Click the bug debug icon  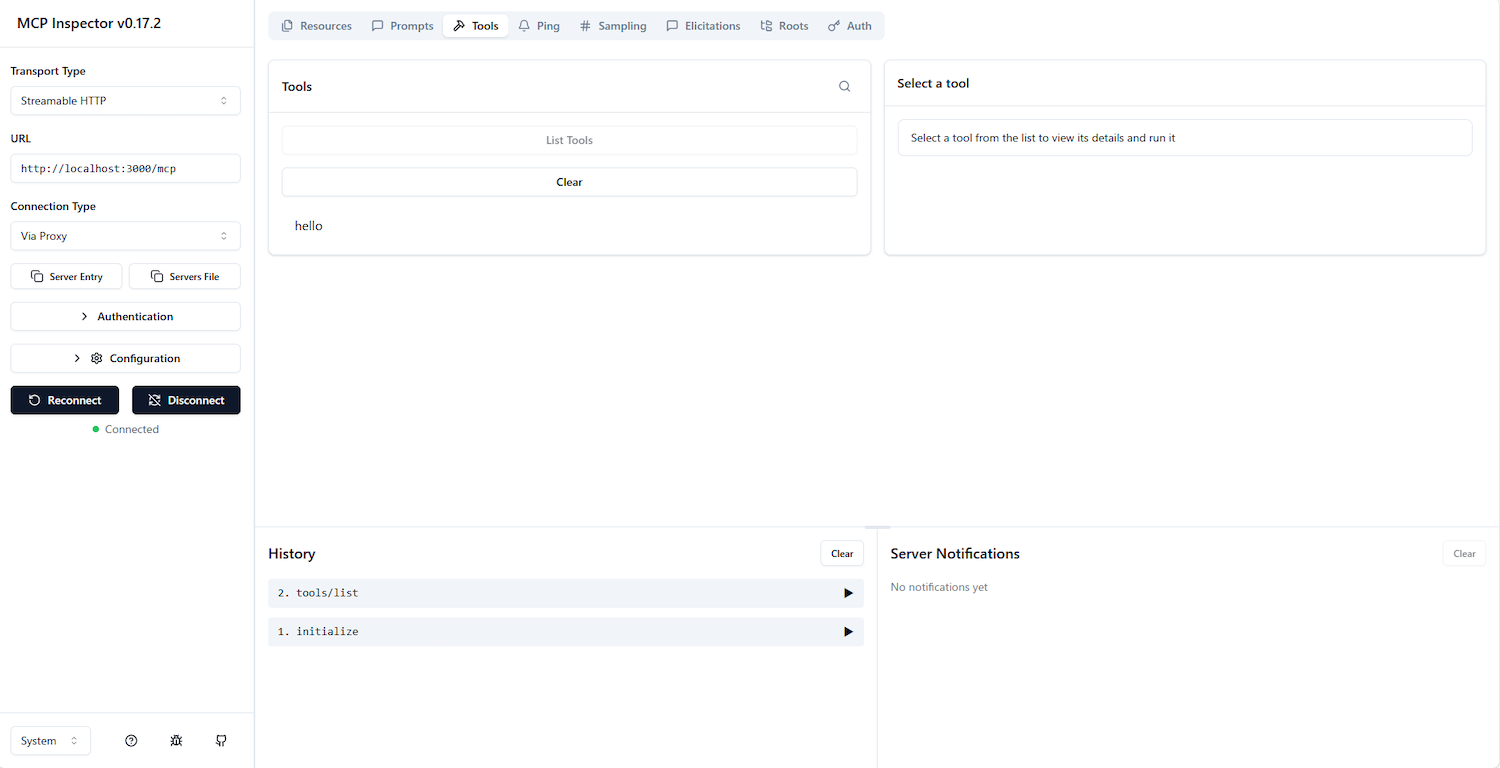pos(176,741)
